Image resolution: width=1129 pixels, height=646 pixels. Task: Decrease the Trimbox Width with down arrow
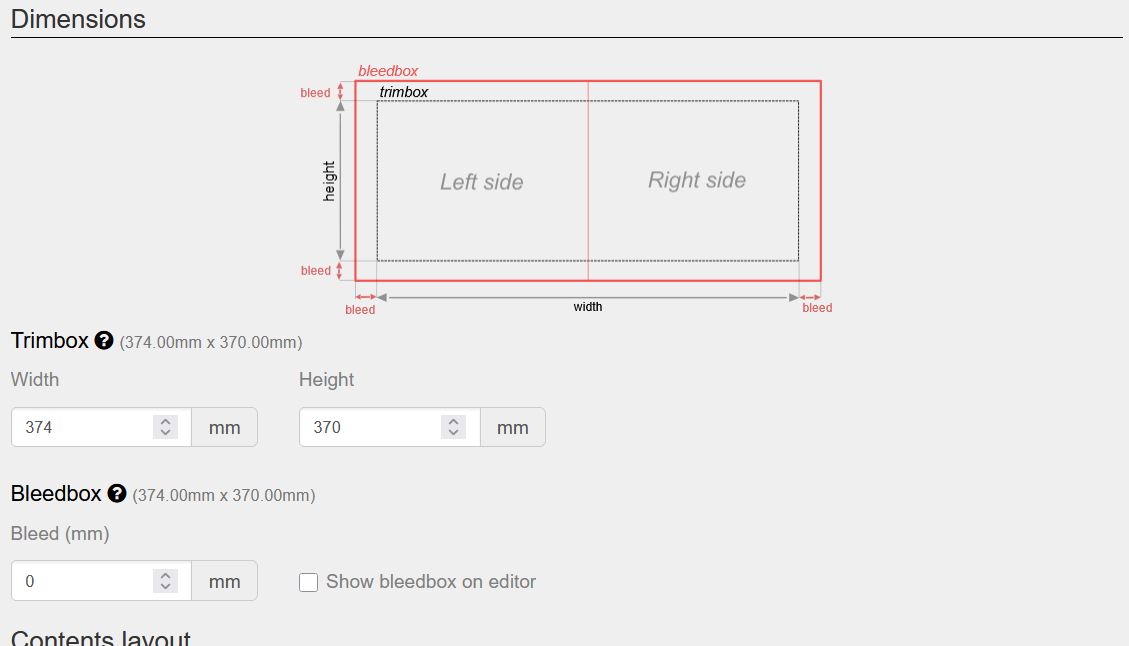coord(166,433)
